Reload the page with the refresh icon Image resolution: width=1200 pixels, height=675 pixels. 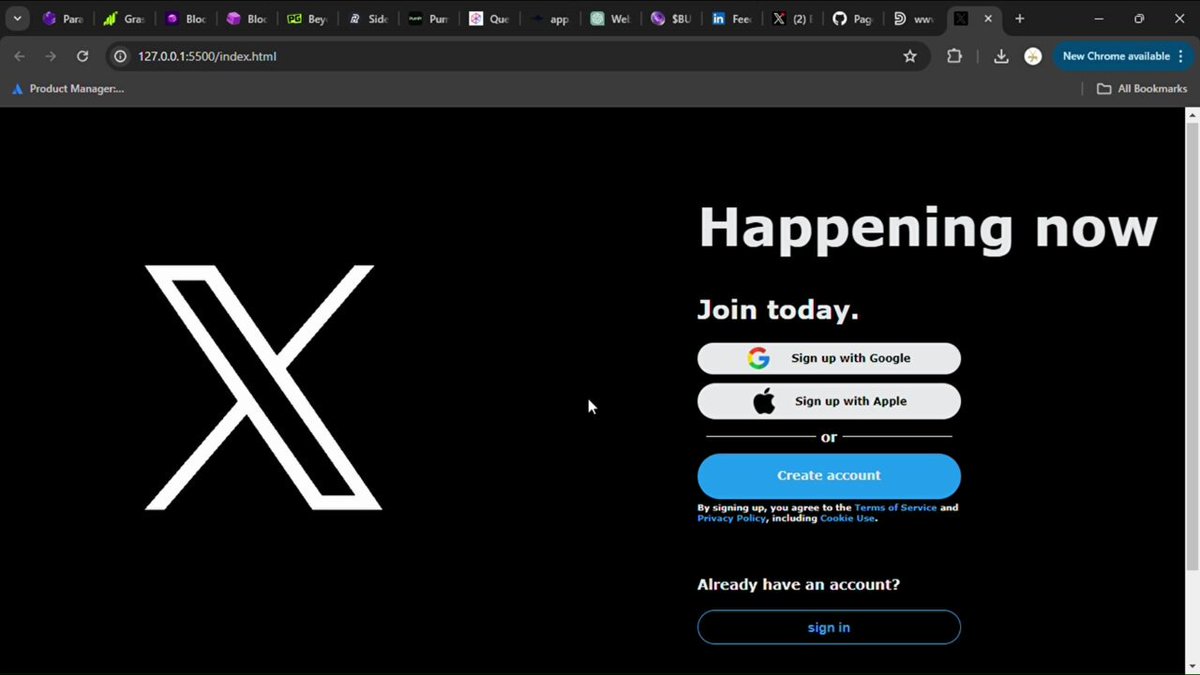[x=83, y=56]
